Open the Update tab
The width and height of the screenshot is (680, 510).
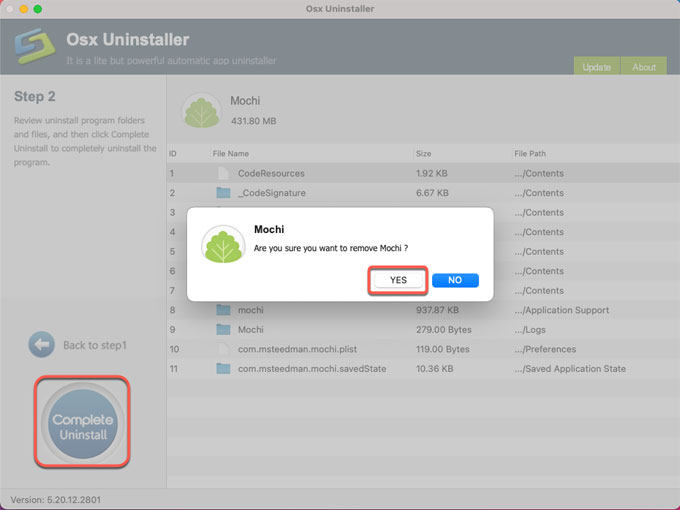tap(596, 67)
